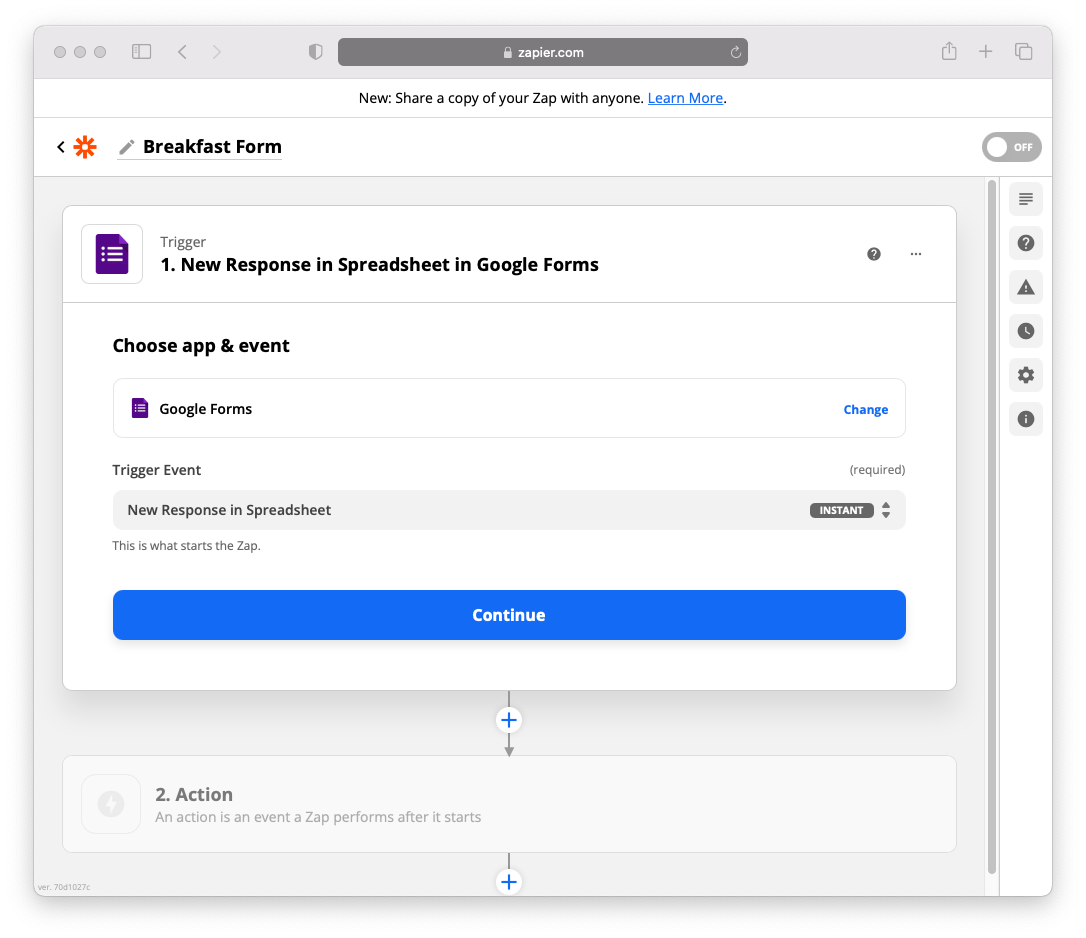Go forward in Safari history
The width and height of the screenshot is (1086, 938).
[x=217, y=52]
